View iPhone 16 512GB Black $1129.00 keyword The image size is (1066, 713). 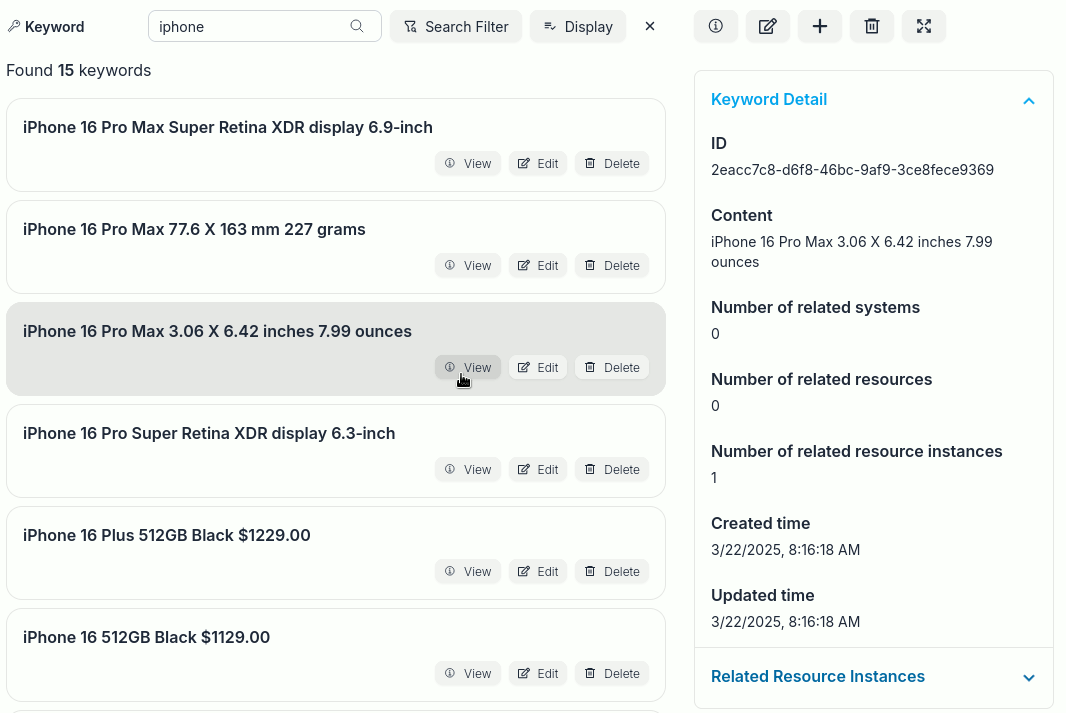[x=468, y=674]
